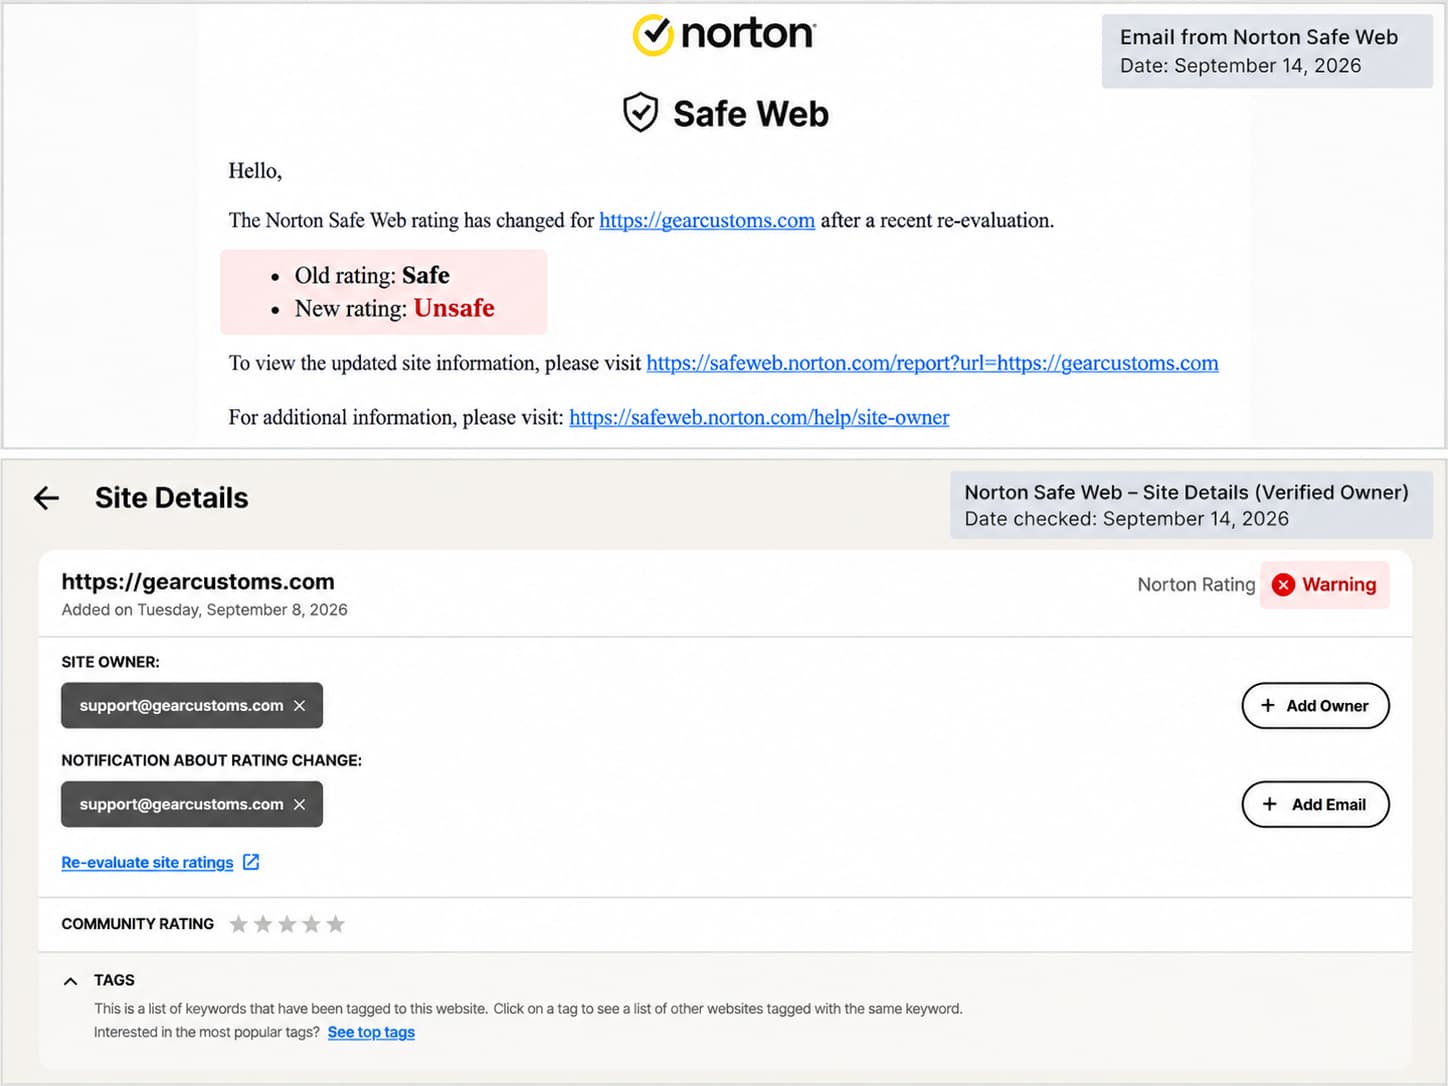Image resolution: width=1448 pixels, height=1086 pixels.
Task: Rate five stars in Community Rating
Action: click(x=335, y=924)
